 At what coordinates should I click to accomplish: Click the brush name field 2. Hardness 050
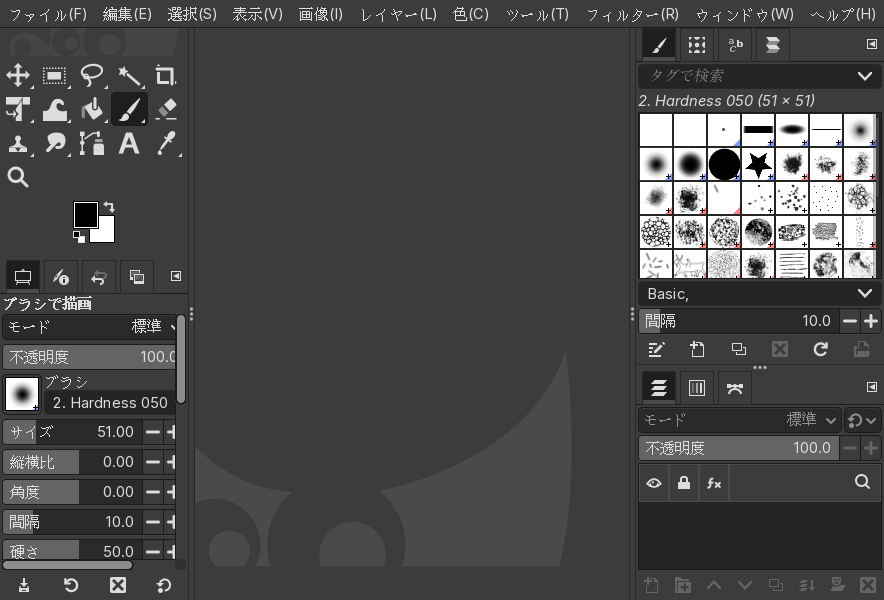point(110,403)
